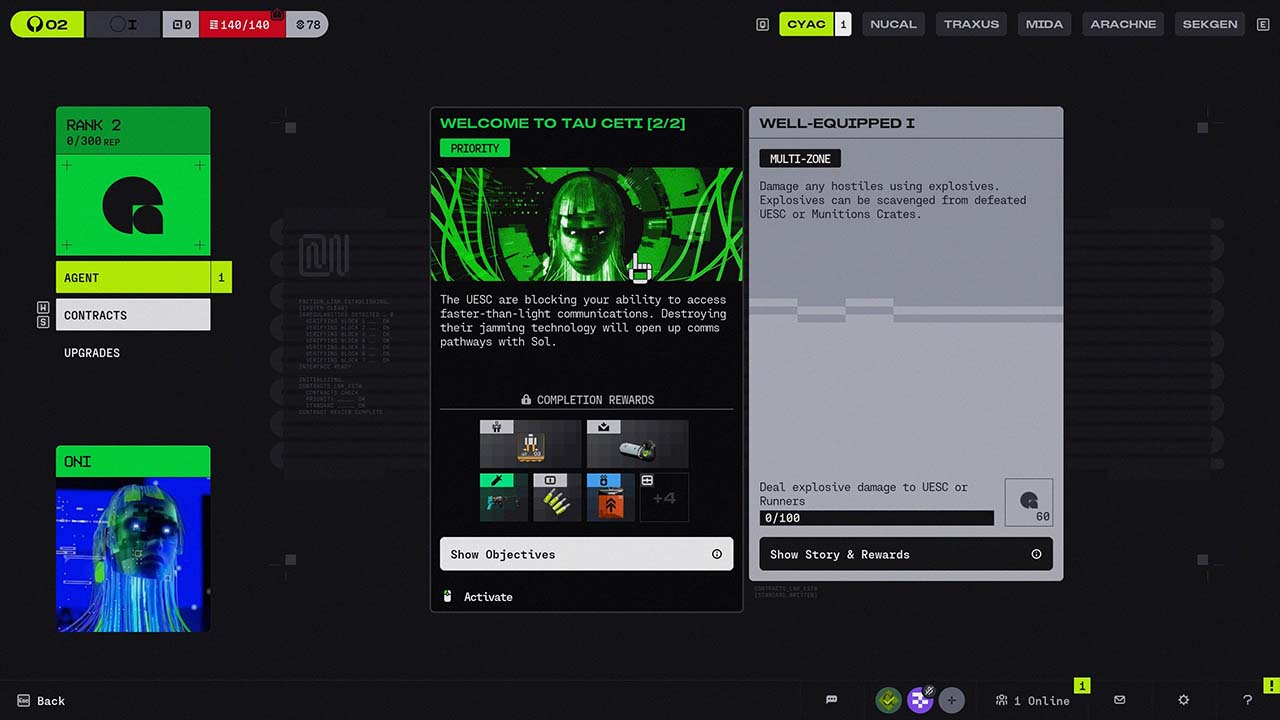This screenshot has height=720, width=1280.
Task: Open the mail inbox icon
Action: click(x=1119, y=700)
